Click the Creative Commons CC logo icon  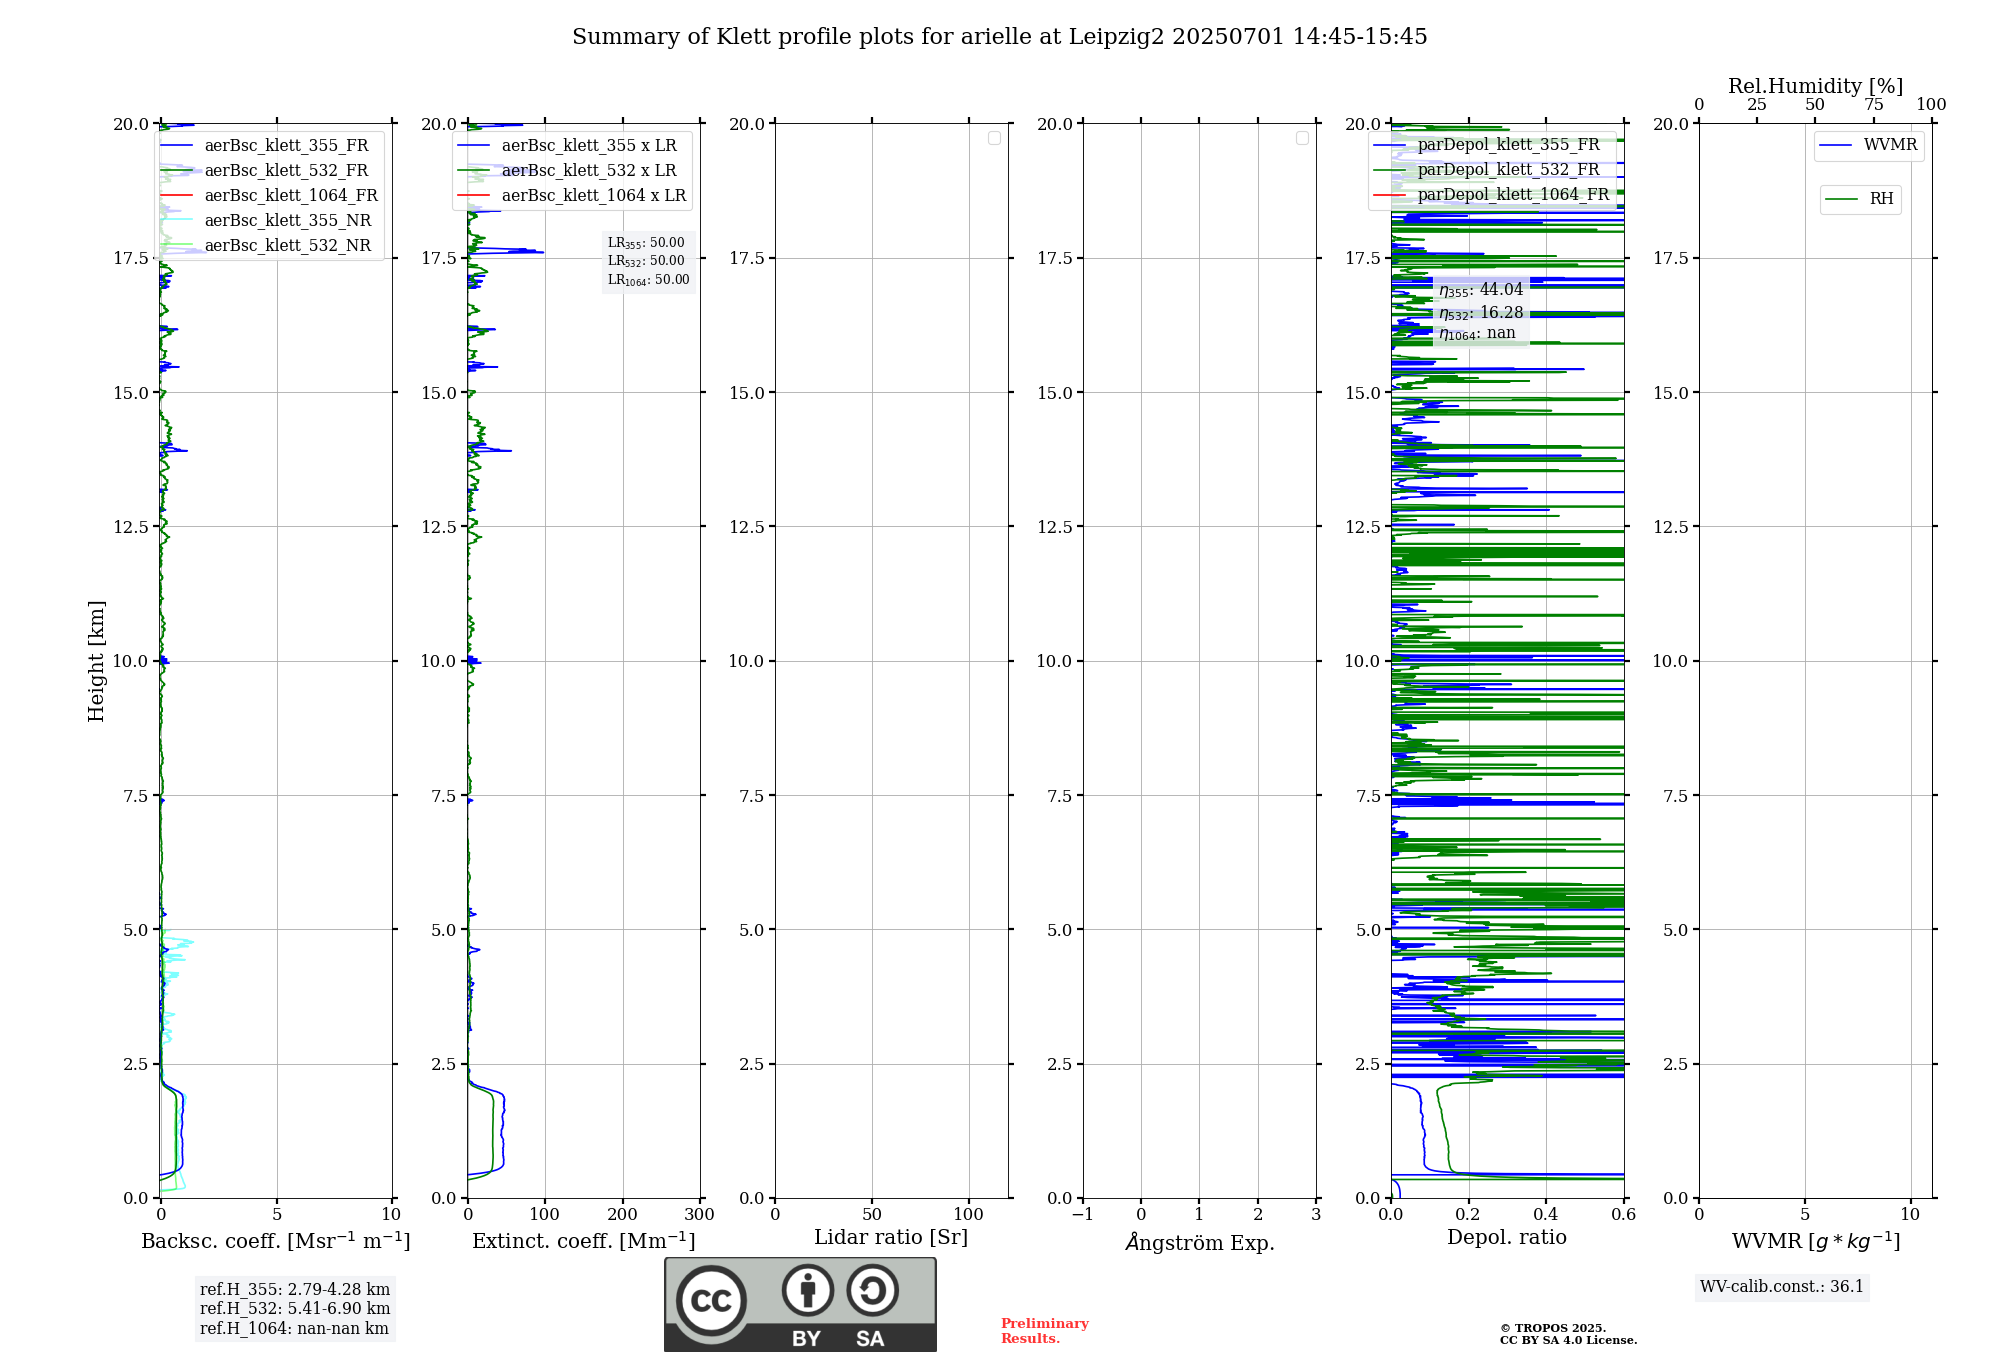711,1300
